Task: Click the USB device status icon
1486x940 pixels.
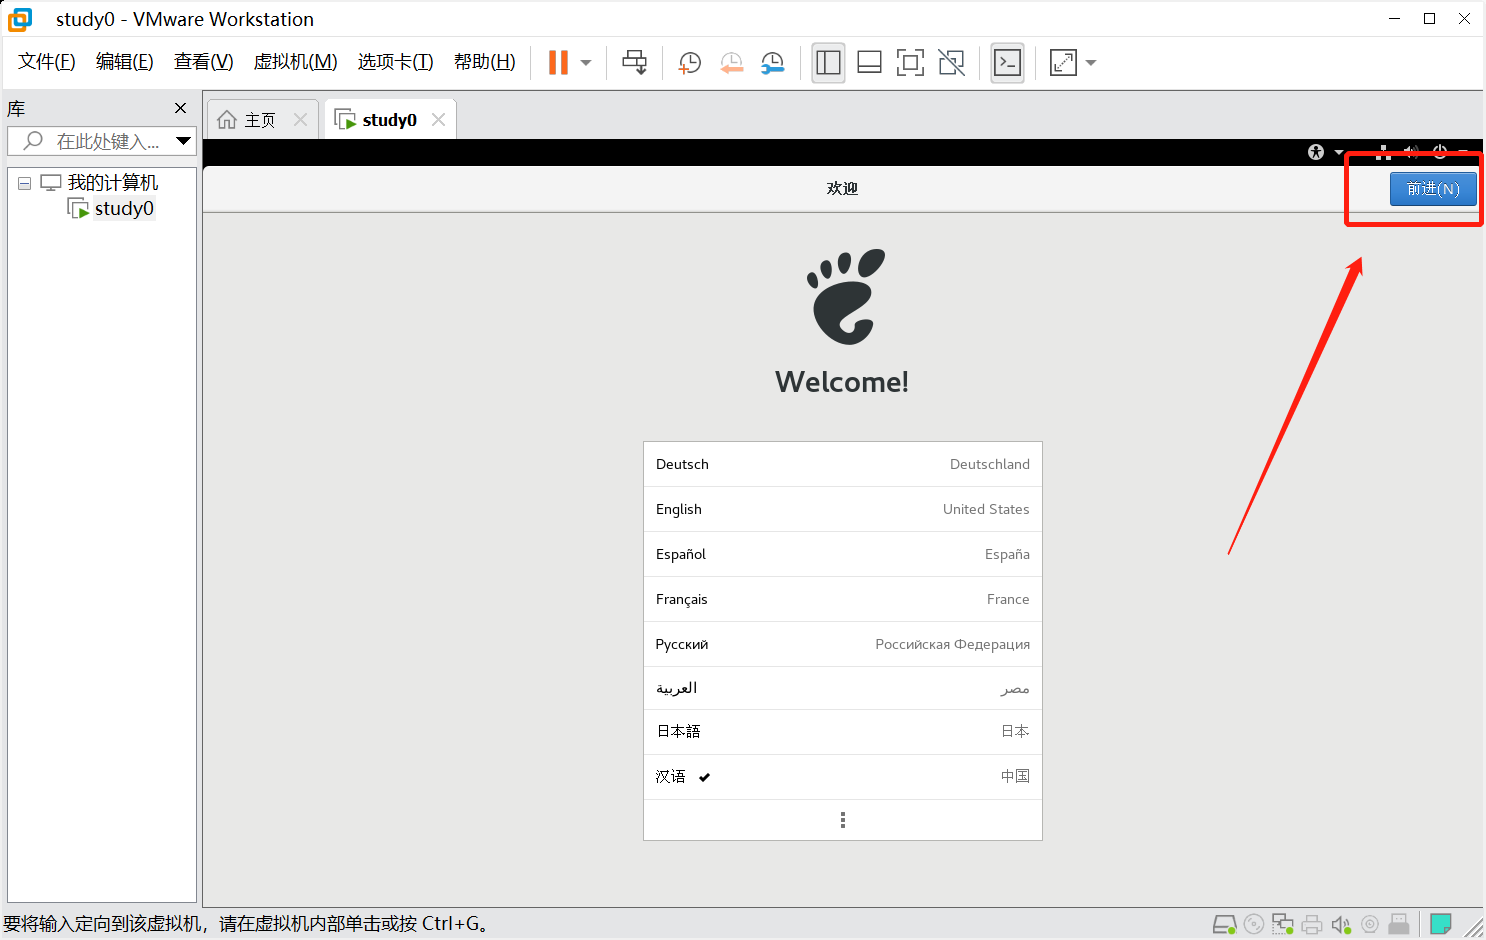Action: tap(1399, 924)
